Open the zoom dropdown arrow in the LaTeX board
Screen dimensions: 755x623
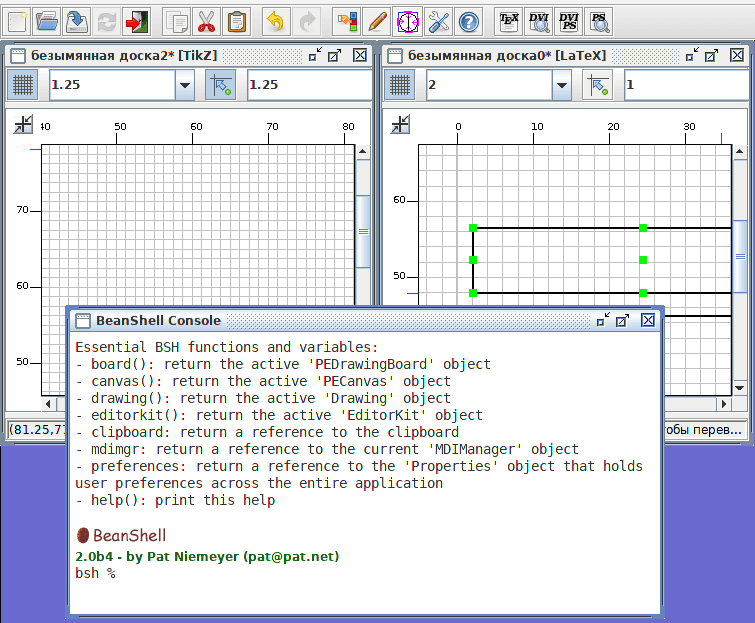(561, 85)
